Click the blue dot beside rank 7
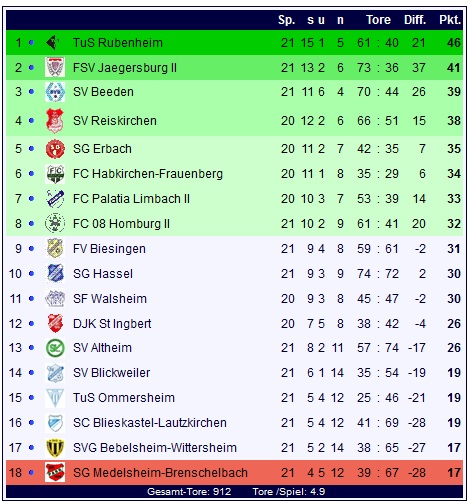469x503 pixels. point(31,199)
